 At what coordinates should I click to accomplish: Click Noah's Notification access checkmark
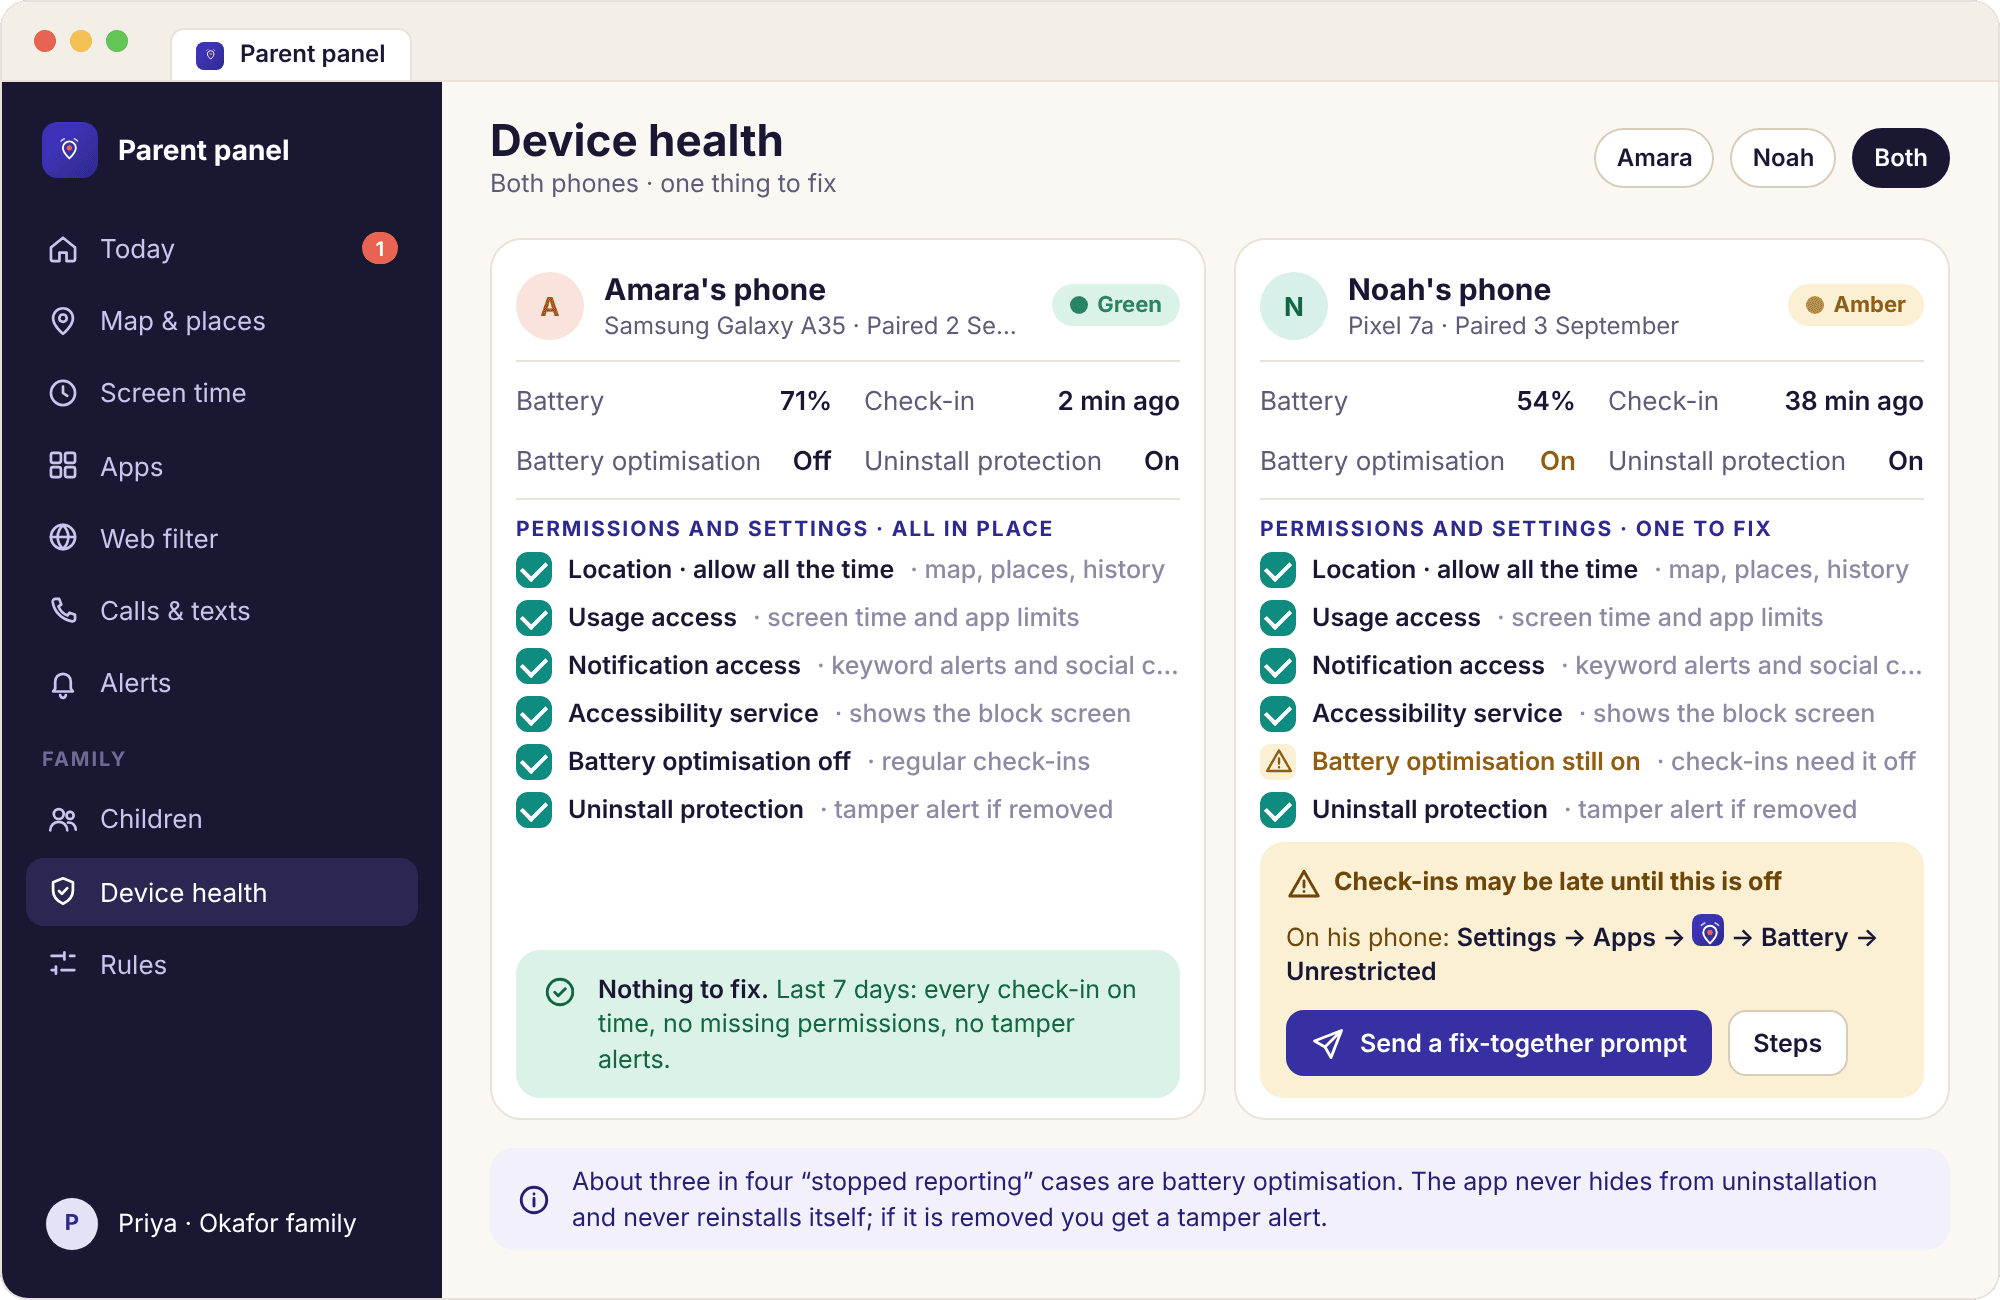coord(1278,666)
